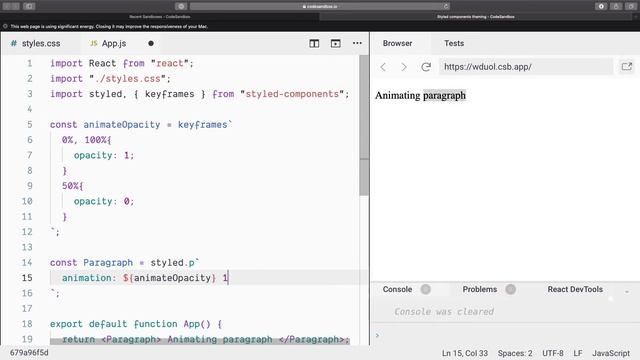Change indentation via Spaces: 2
The image size is (640, 360).
tap(515, 353)
